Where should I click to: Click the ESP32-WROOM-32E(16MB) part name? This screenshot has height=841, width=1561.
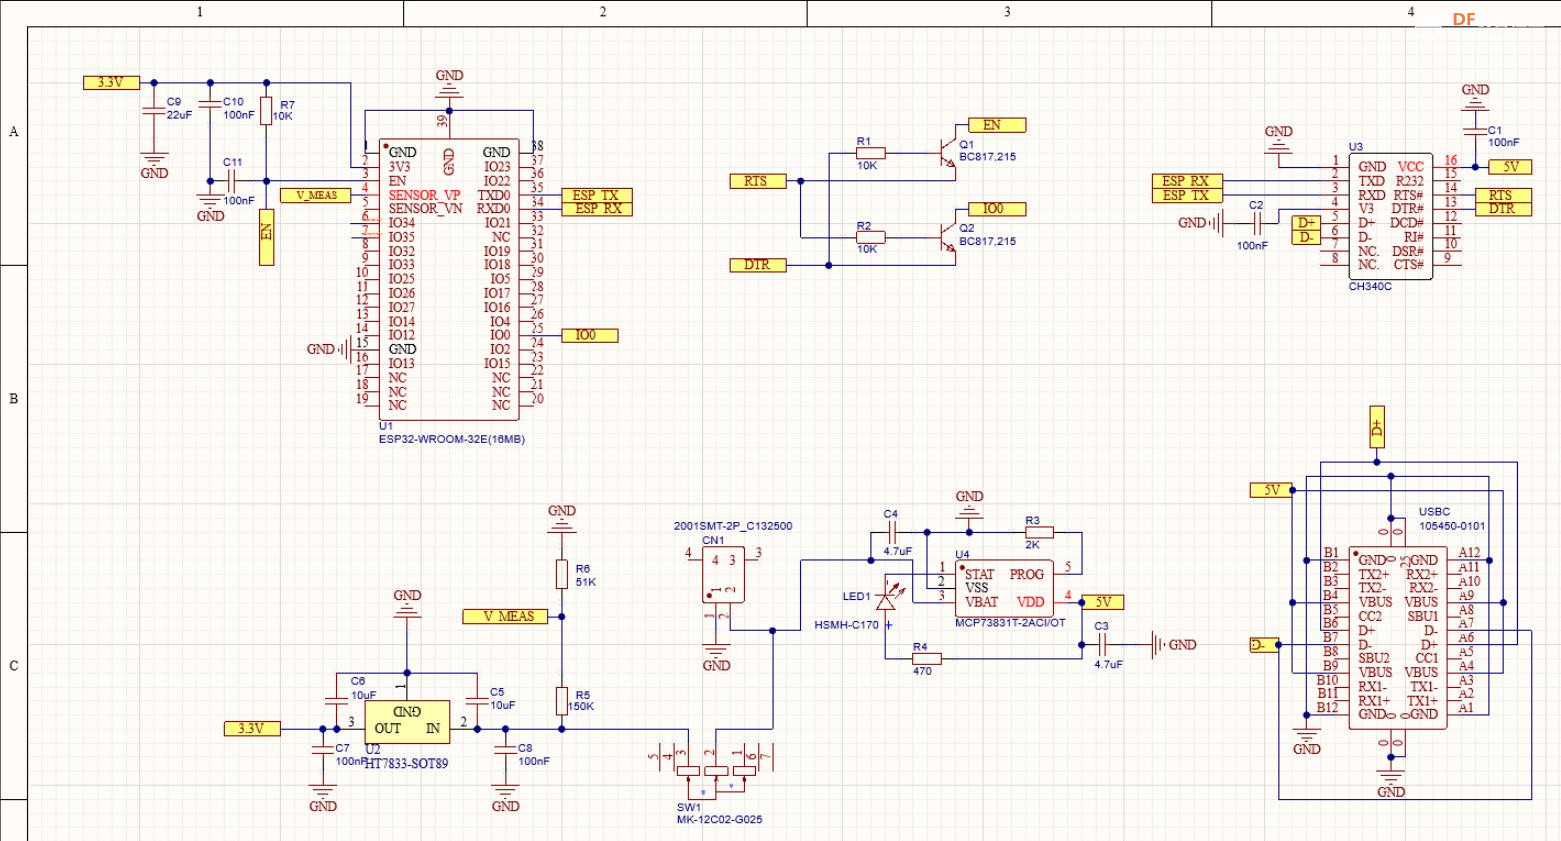point(452,439)
